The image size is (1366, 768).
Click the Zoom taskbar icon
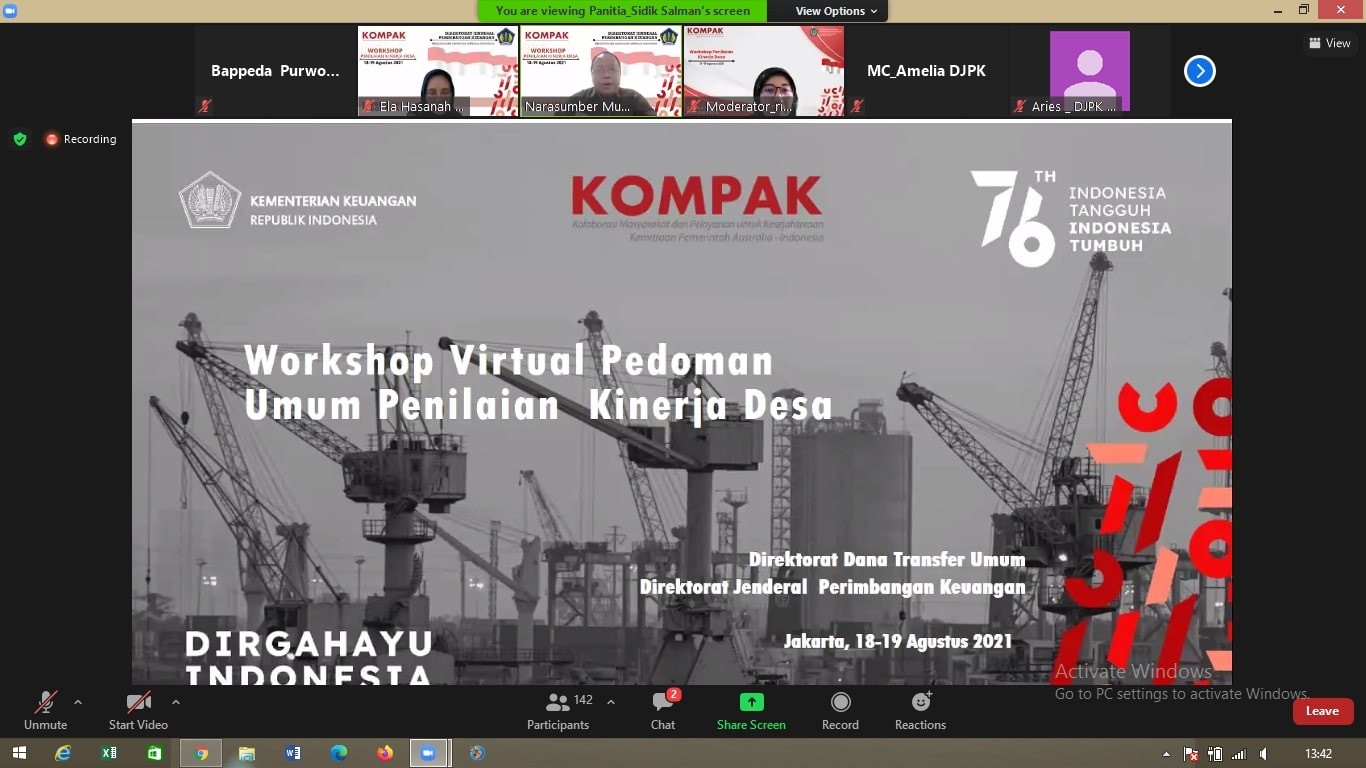coord(431,753)
